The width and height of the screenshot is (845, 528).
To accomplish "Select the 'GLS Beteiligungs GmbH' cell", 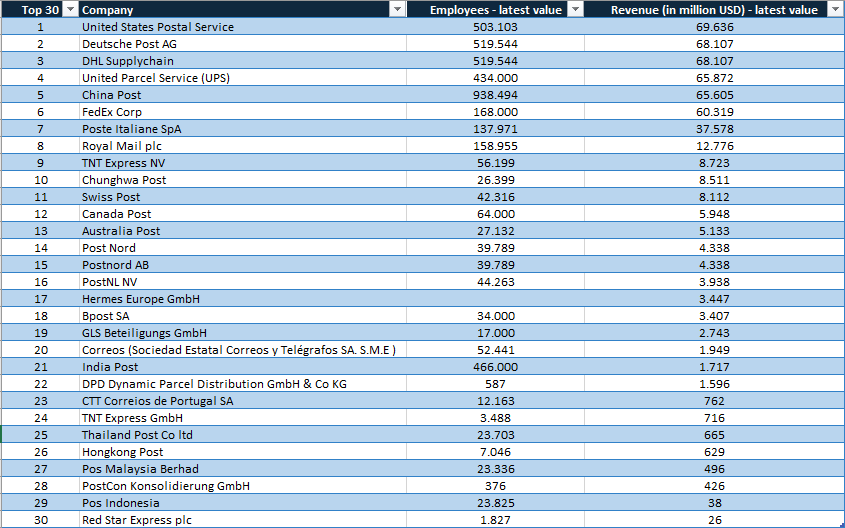I will tap(243, 332).
